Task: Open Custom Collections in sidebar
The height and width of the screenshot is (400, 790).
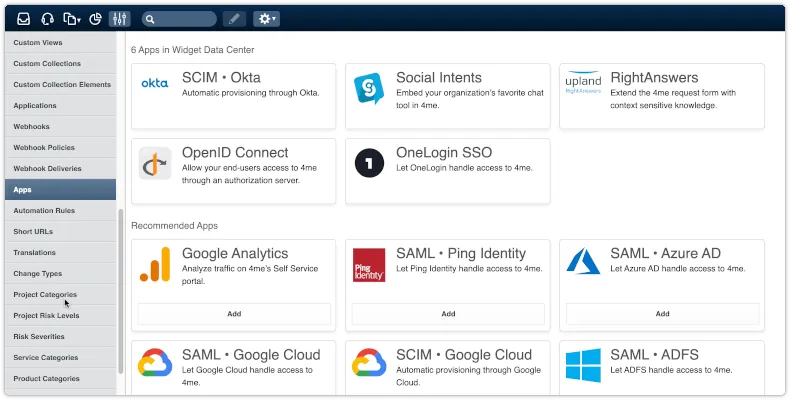Action: [60, 63]
